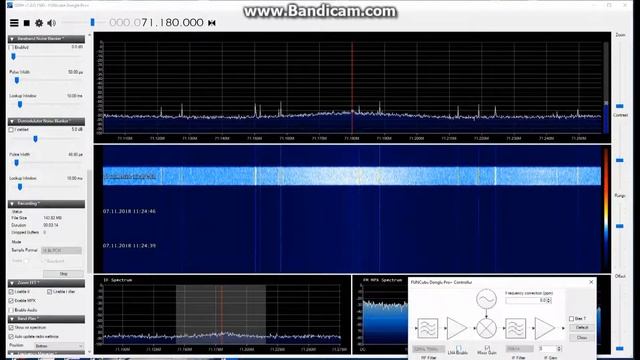
Task: Adjust Baseband Noise Blanker threshold slider
Action: (x=13, y=57)
